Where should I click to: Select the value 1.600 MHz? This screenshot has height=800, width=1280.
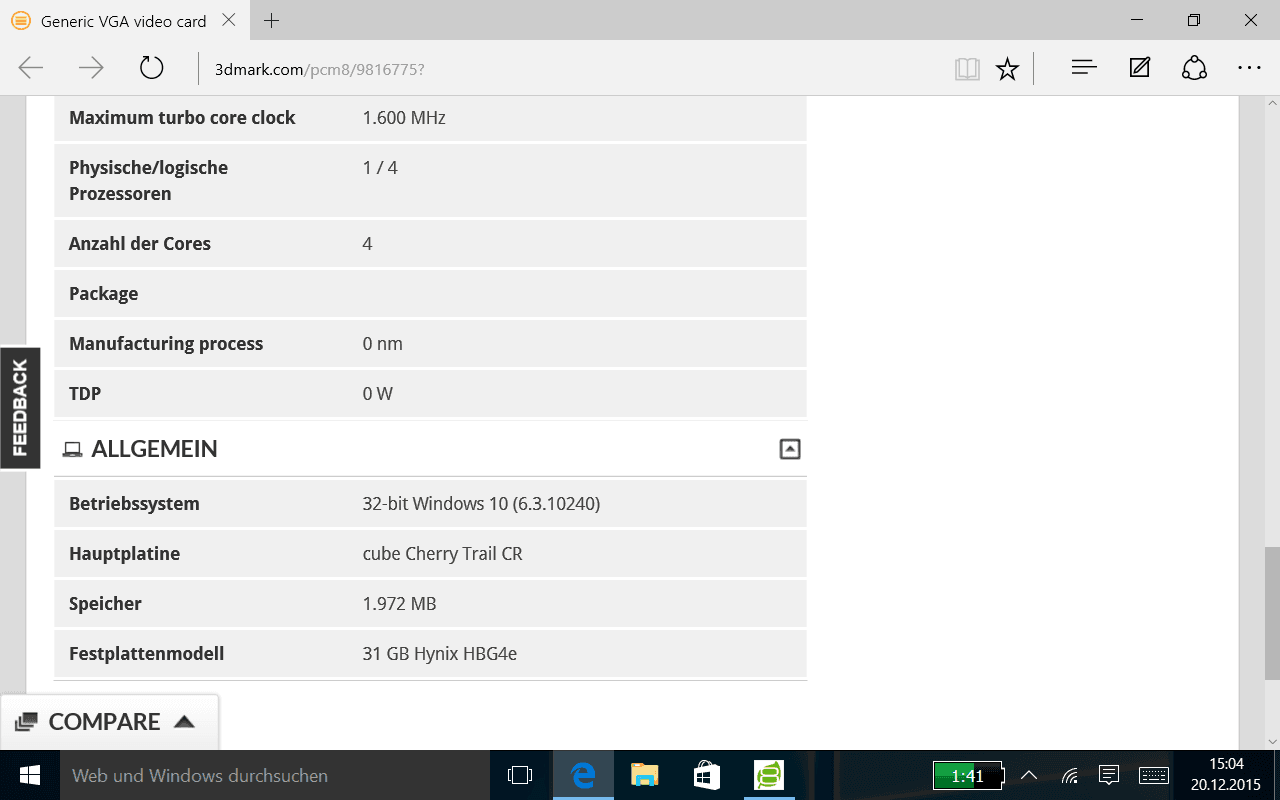coord(404,118)
